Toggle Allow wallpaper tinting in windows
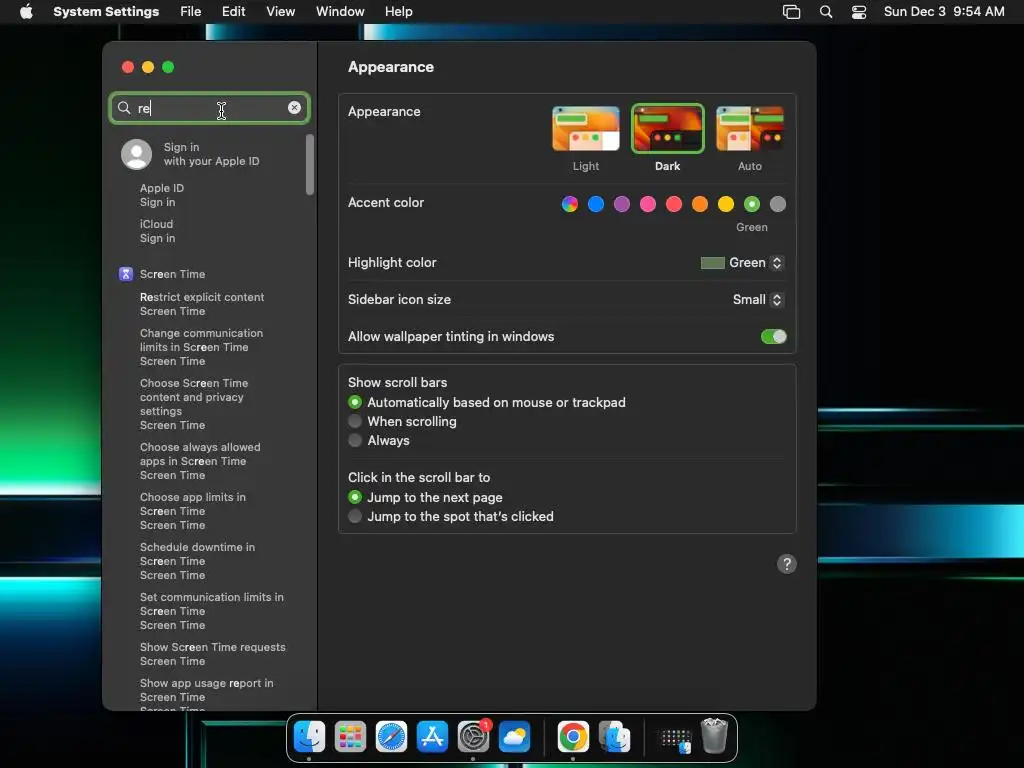1024x768 pixels. [x=773, y=336]
